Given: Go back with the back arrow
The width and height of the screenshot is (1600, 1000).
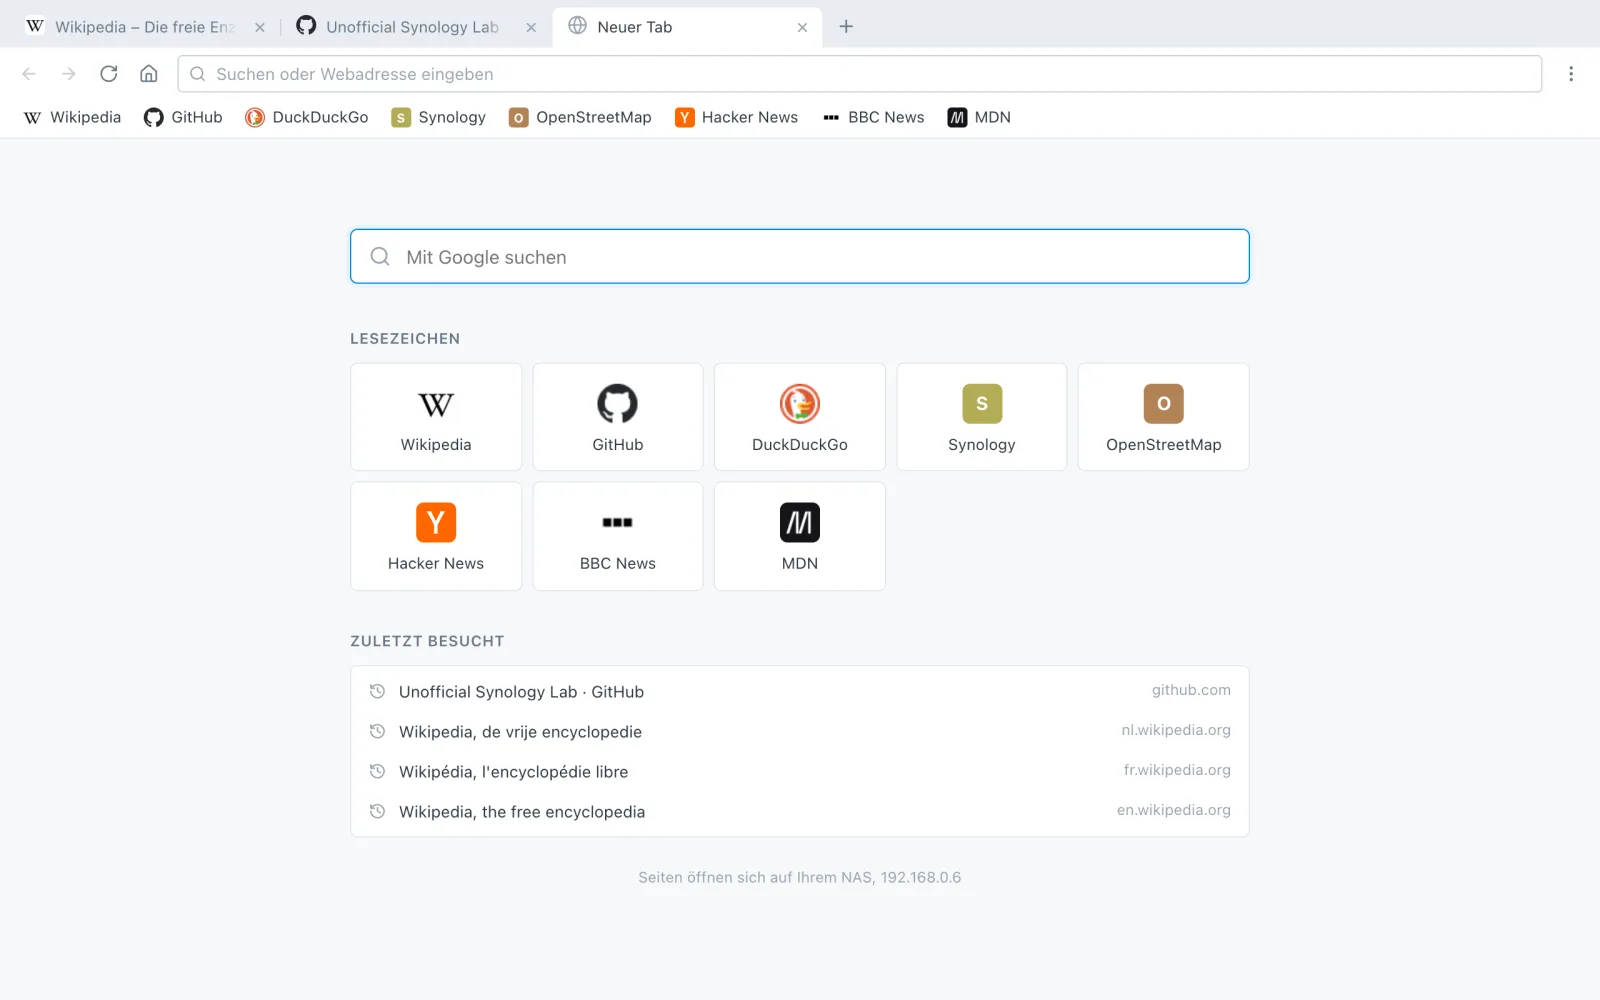Looking at the screenshot, I should click(29, 74).
